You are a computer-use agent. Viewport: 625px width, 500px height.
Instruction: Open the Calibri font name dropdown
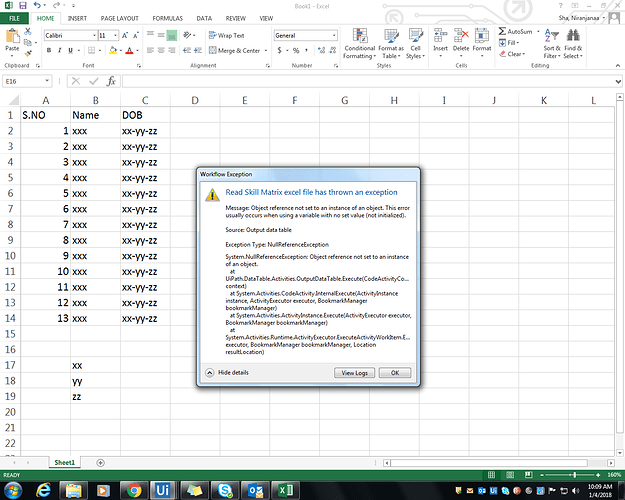tap(94, 35)
